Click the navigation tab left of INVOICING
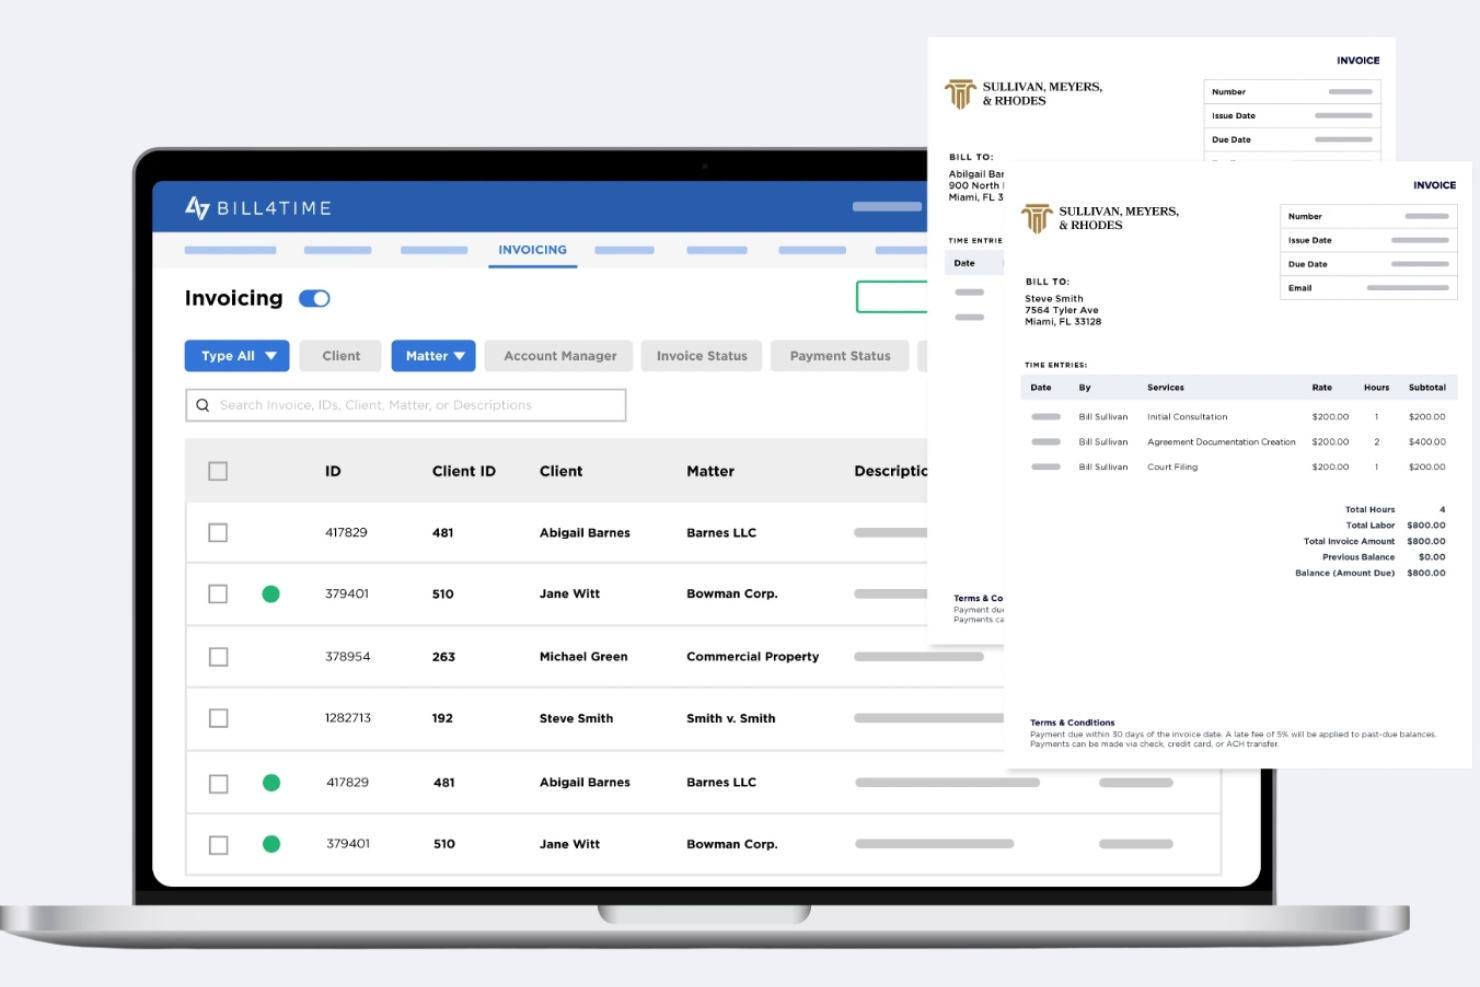This screenshot has height=987, width=1480. point(433,250)
